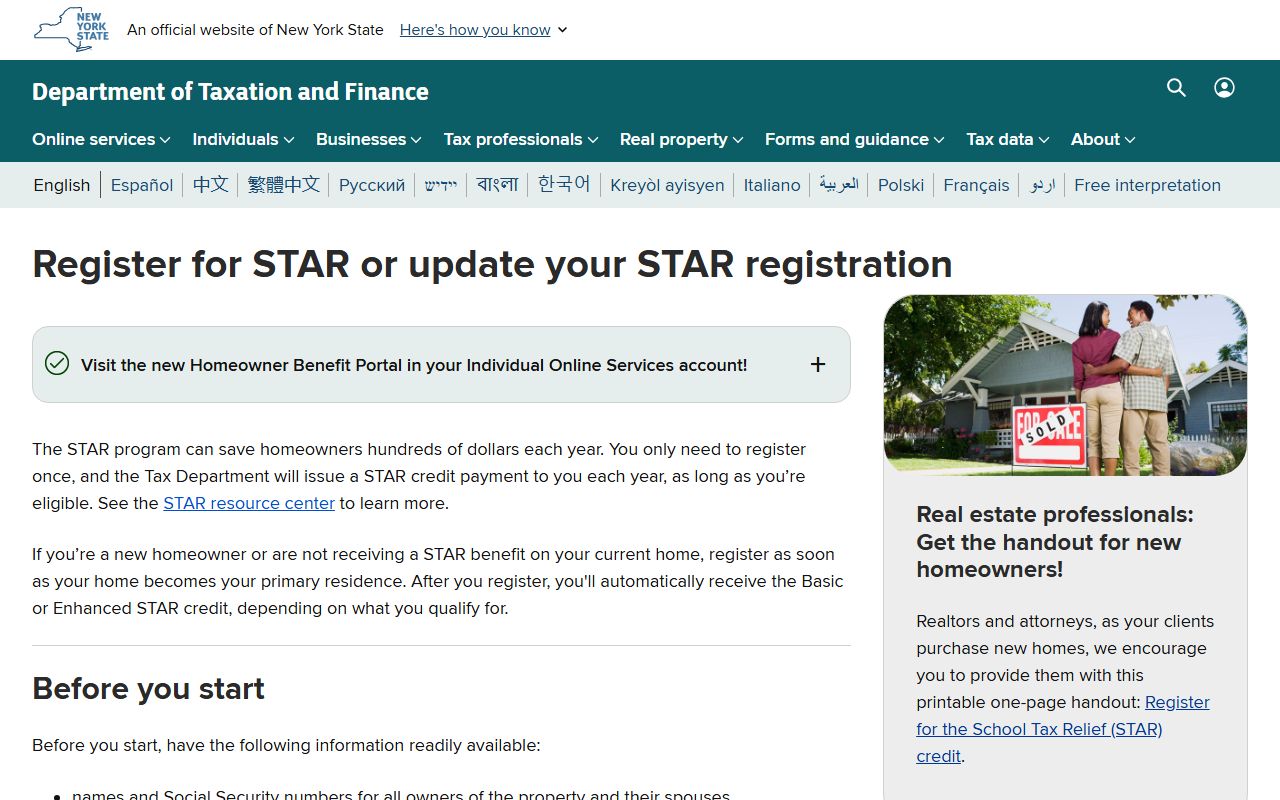This screenshot has height=800, width=1280.
Task: Switch language to Русский
Action: coord(372,185)
